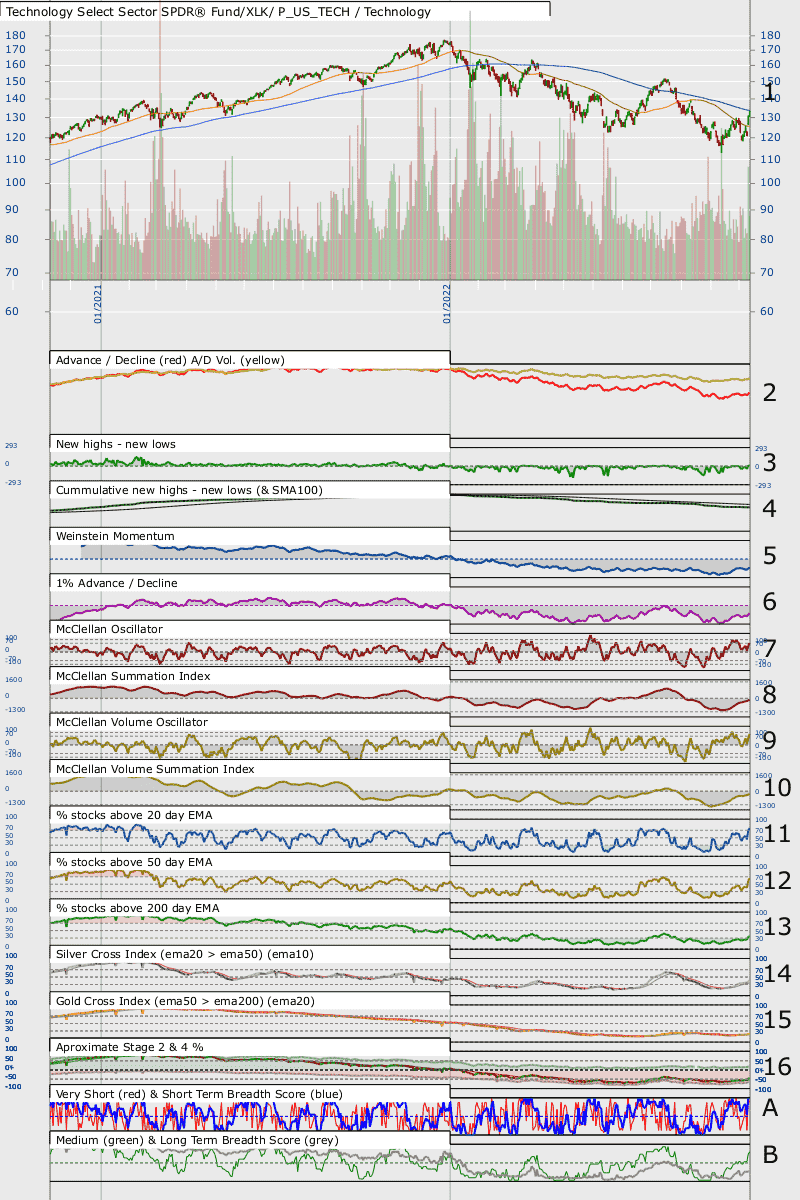Select the '100' price label on the right axis
This screenshot has height=1200, width=800.
pyautogui.click(x=770, y=182)
